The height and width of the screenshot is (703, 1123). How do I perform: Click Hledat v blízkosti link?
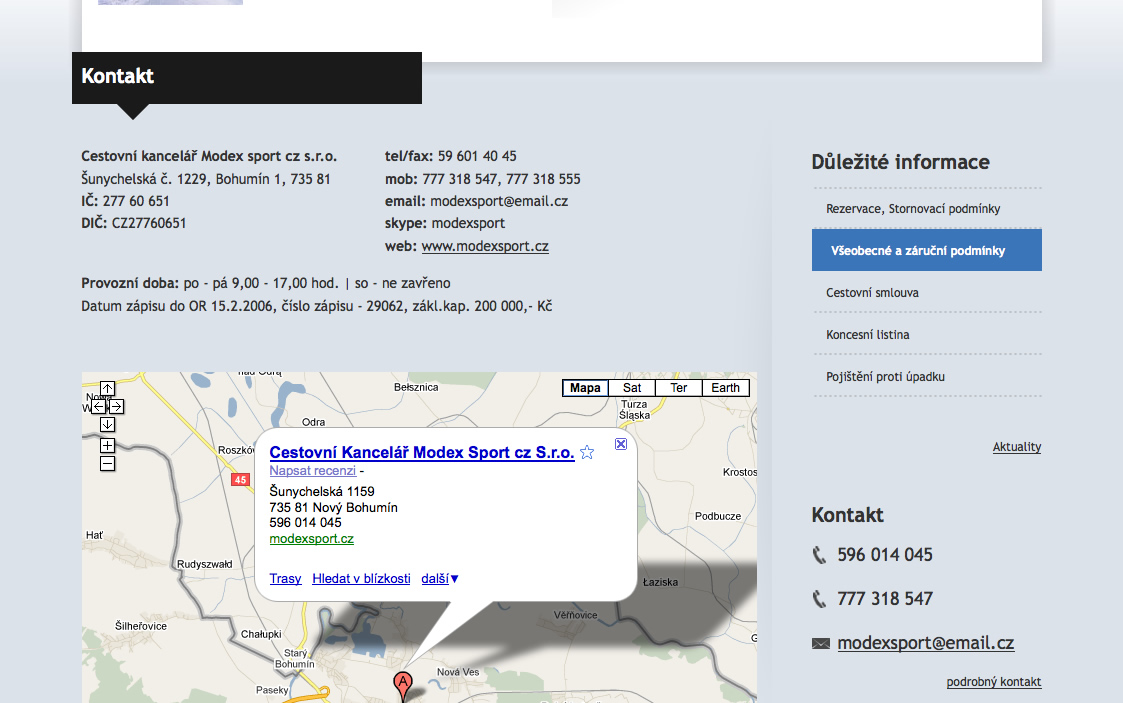361,578
